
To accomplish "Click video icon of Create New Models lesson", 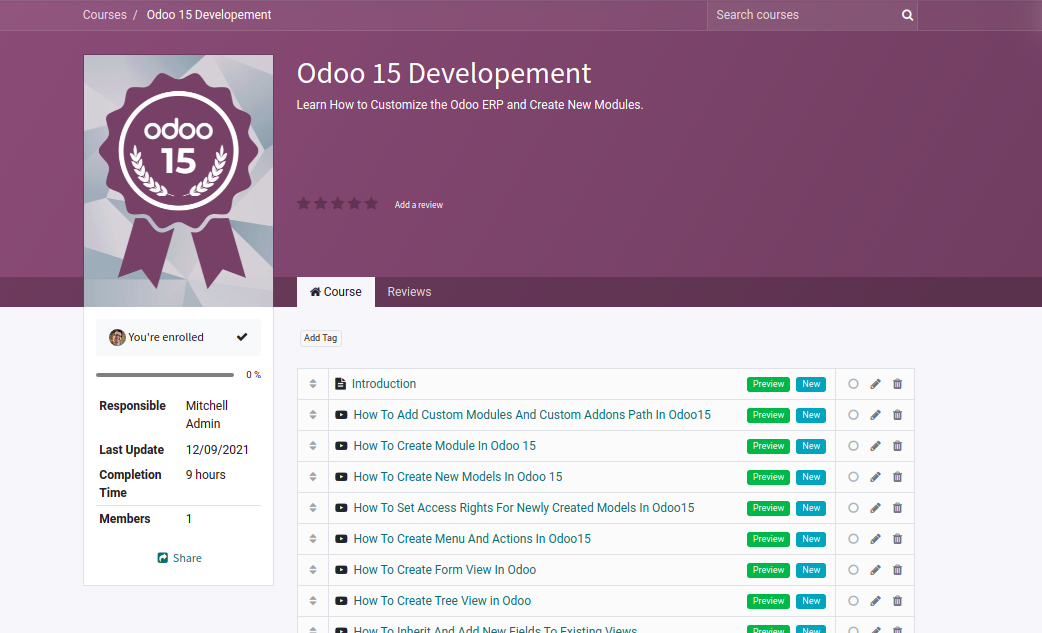I will [x=341, y=477].
